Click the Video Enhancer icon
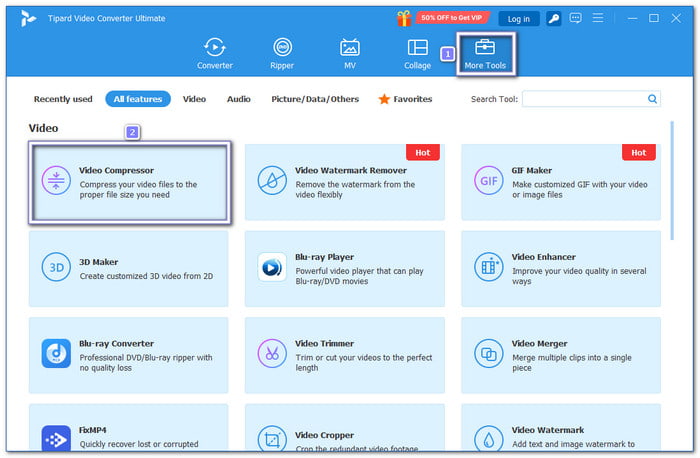Viewport: 700px width, 458px height. pos(488,267)
